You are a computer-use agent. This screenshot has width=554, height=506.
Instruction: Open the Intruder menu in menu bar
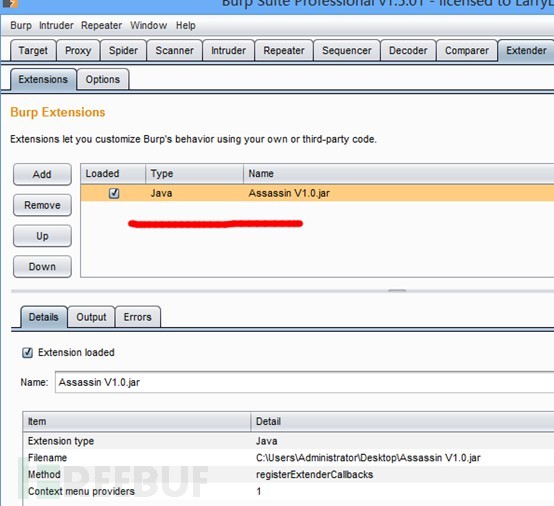(x=56, y=25)
